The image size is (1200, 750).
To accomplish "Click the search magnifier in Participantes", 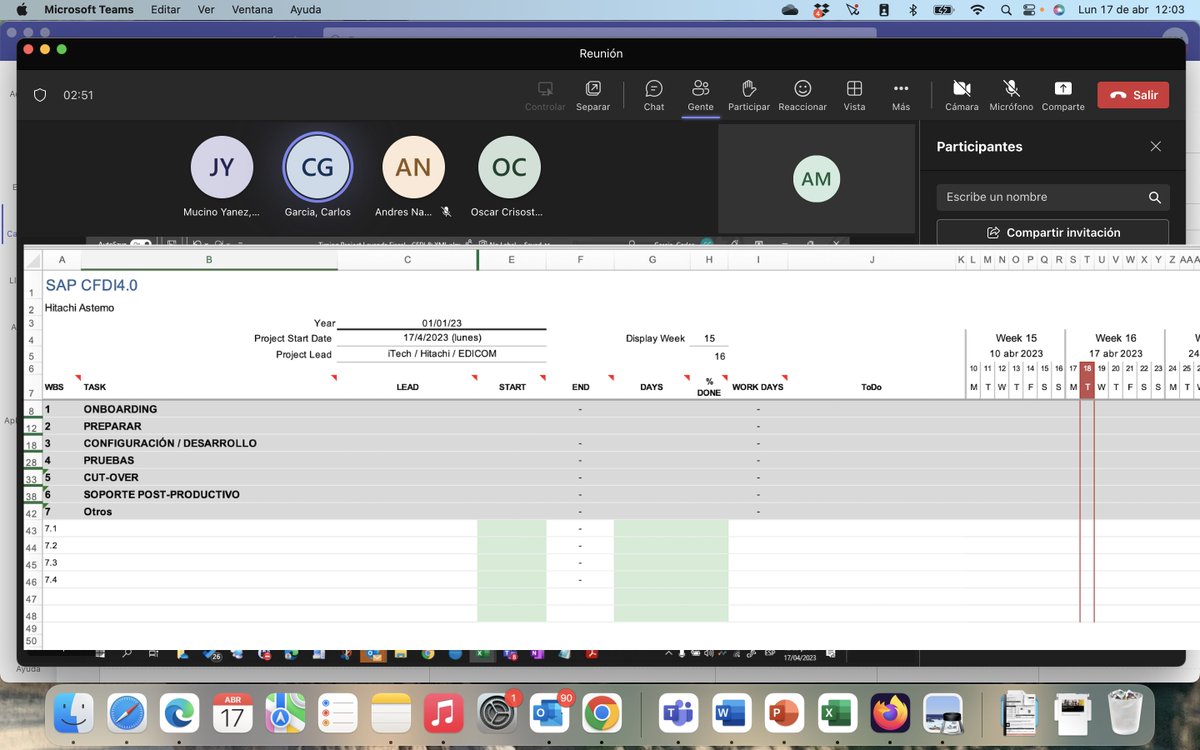I will point(1155,197).
